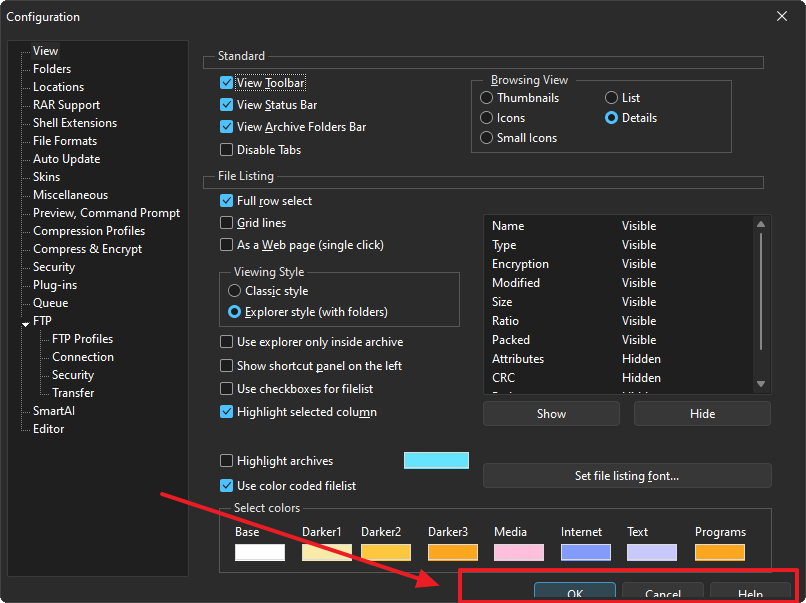
Task: Change the Internet color swatch
Action: (x=586, y=553)
